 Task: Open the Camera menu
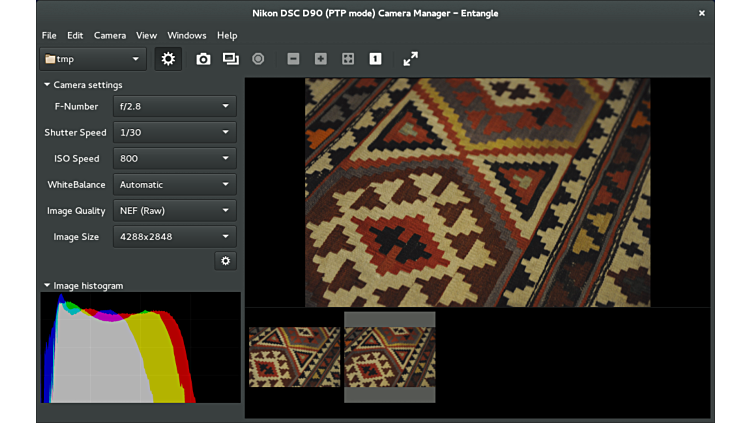(x=110, y=35)
